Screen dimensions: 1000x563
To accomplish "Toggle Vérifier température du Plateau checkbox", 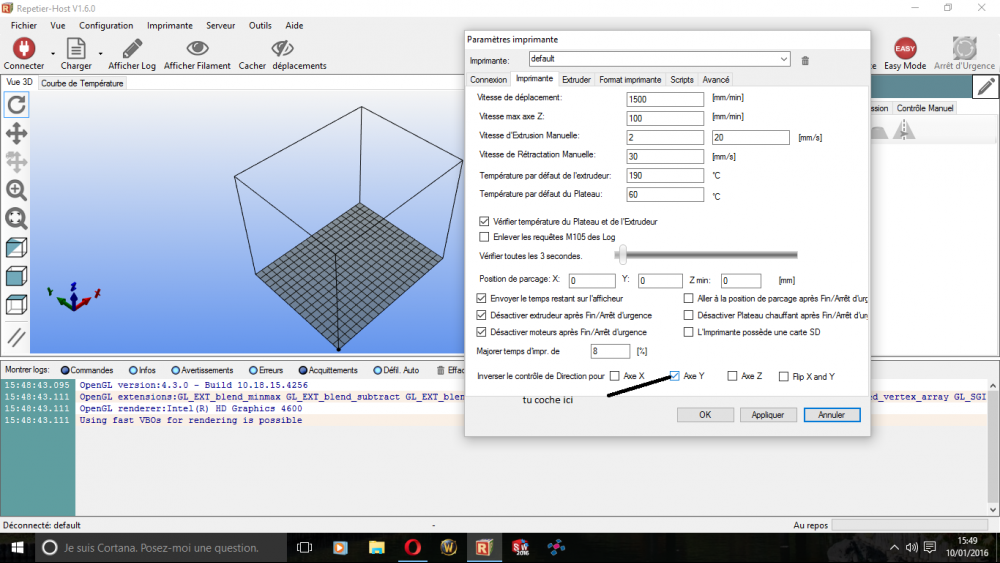I will 484,221.
